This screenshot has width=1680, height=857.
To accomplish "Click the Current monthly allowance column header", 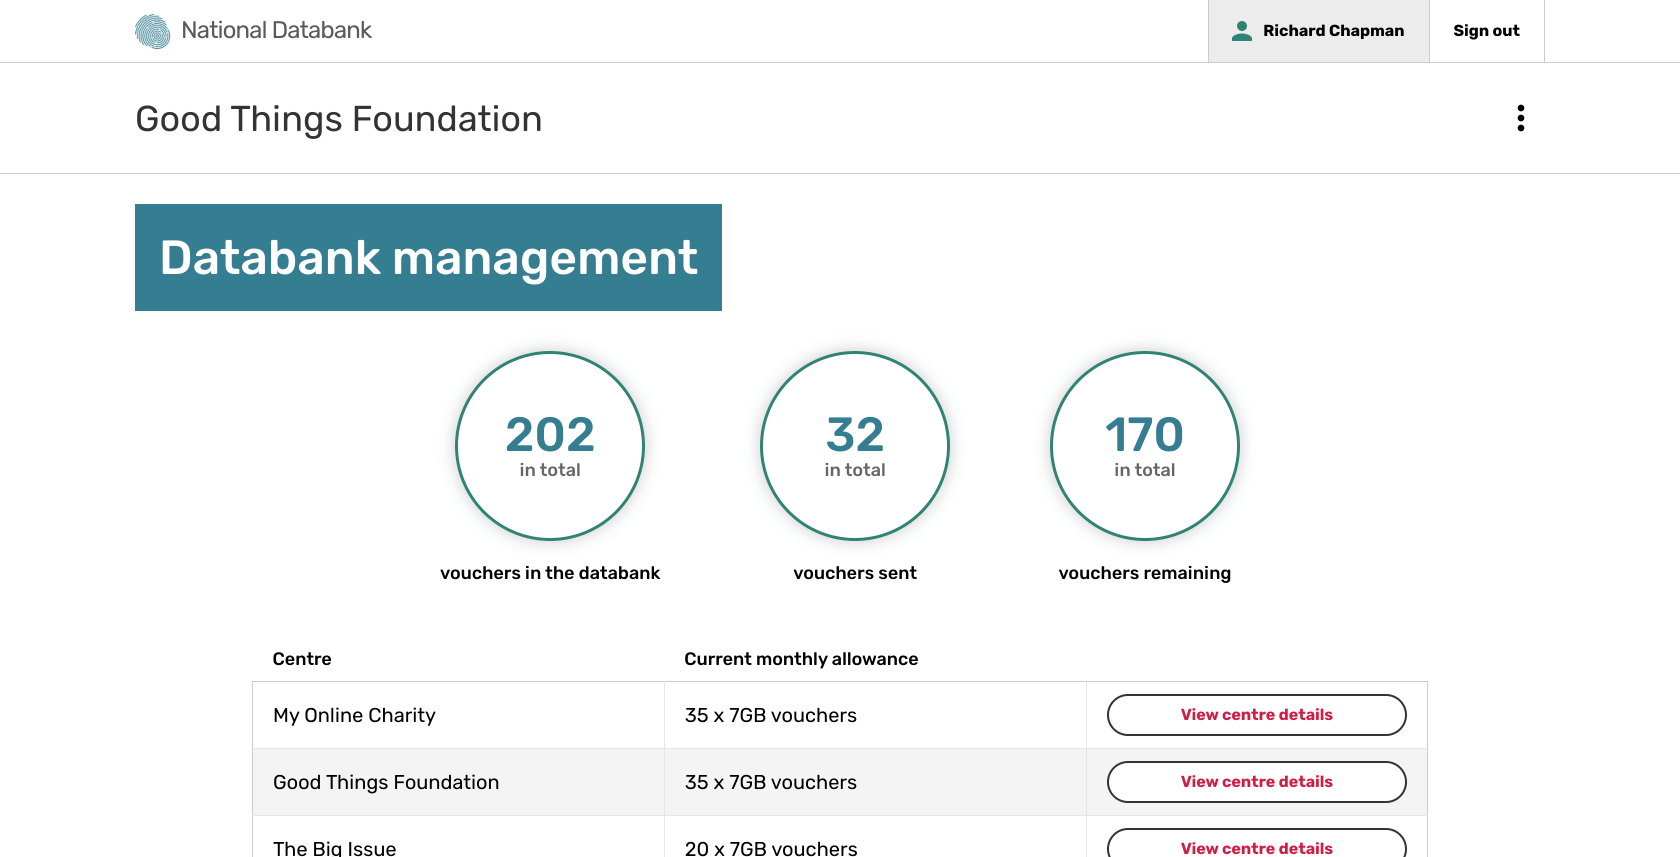I will [801, 659].
